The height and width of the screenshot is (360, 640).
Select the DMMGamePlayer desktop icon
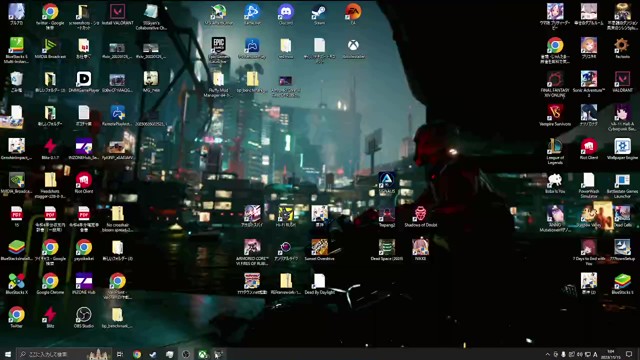tap(84, 82)
